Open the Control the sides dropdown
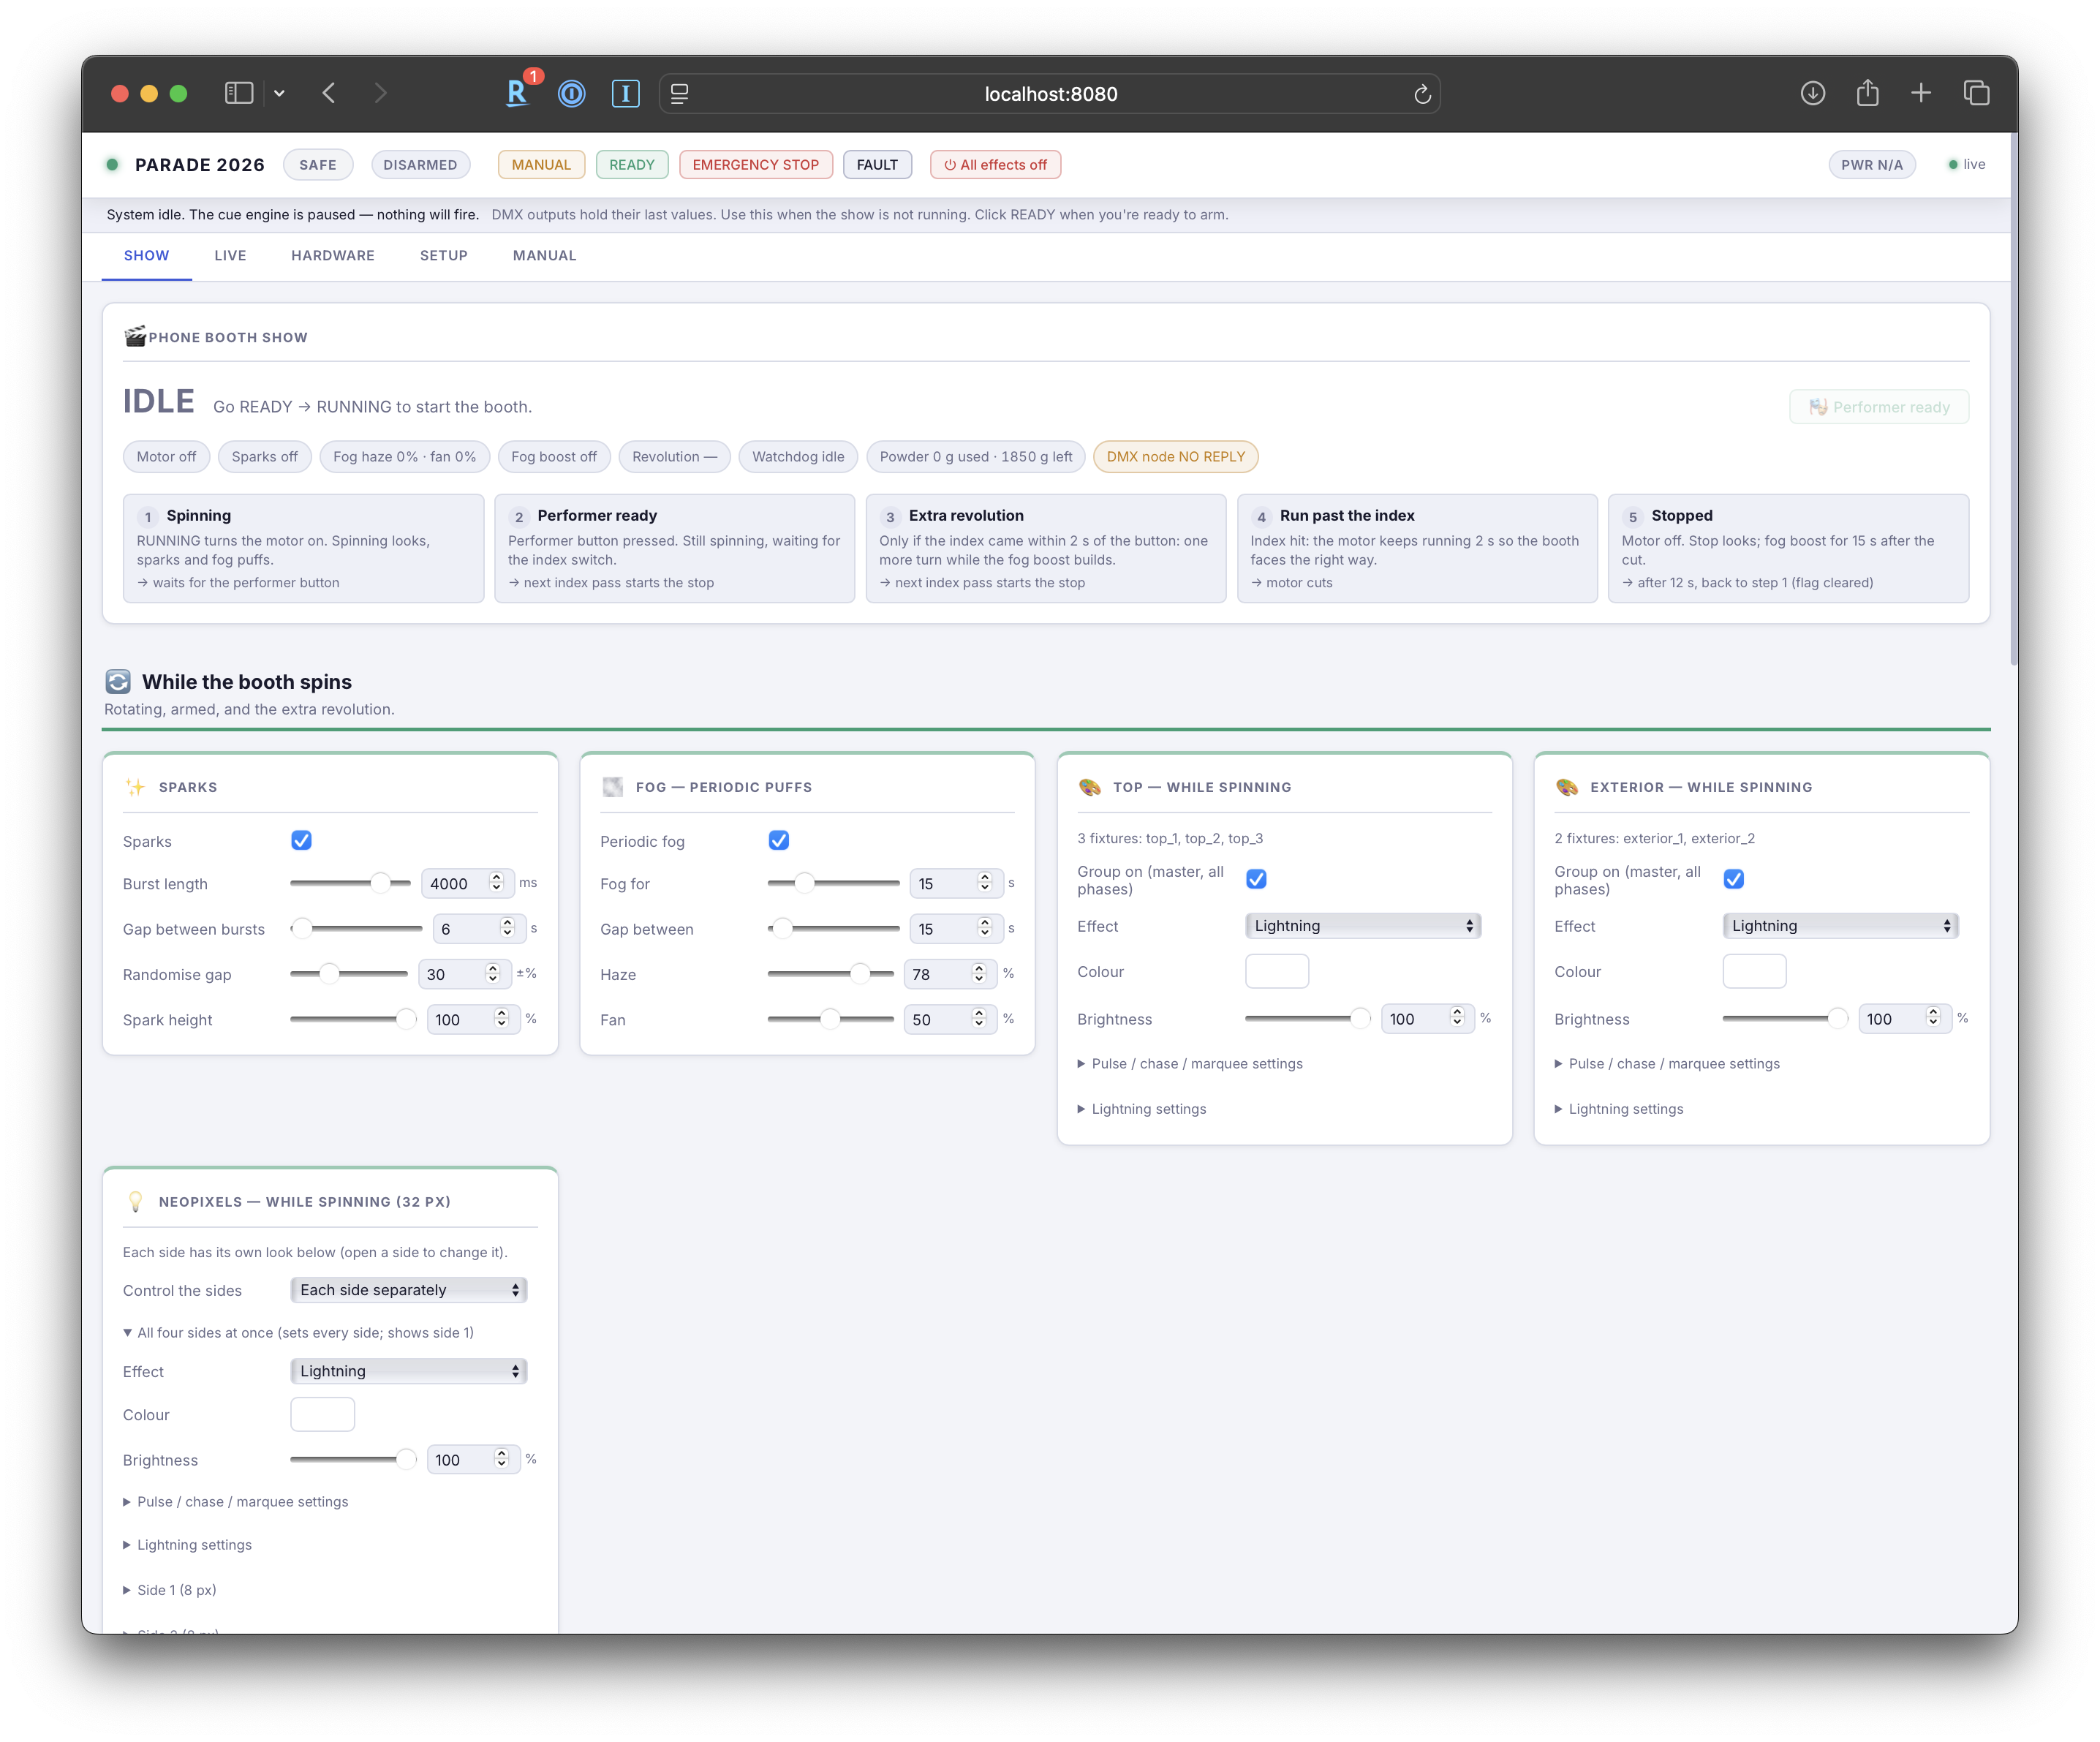The width and height of the screenshot is (2100, 1742). [x=408, y=1290]
